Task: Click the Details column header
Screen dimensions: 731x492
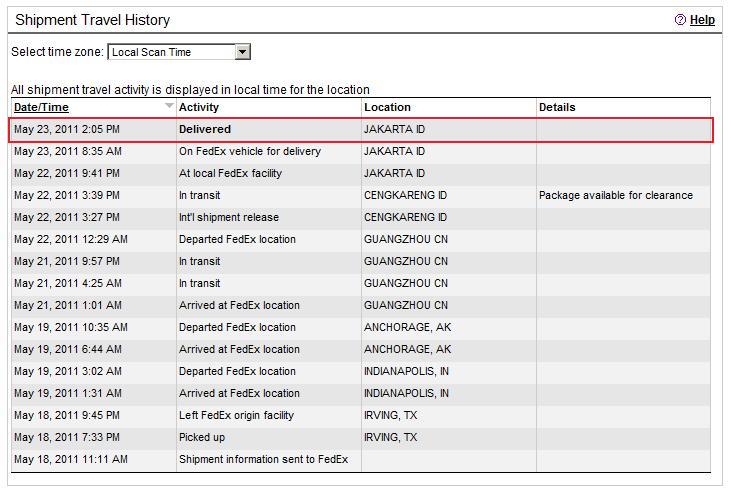Action: [557, 107]
